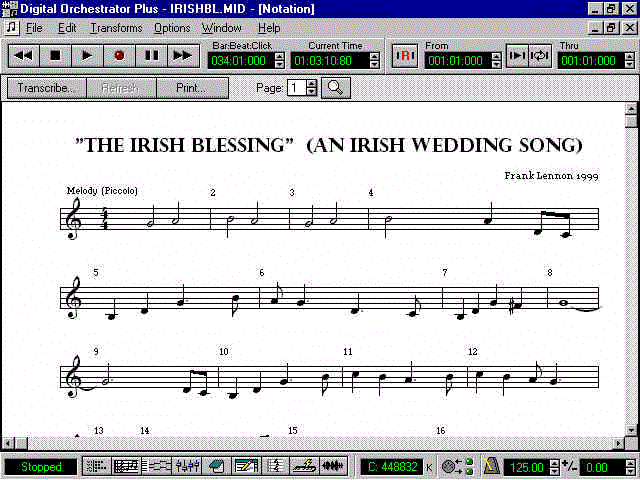
Task: Open the piano roll view icon
Action: 156,467
